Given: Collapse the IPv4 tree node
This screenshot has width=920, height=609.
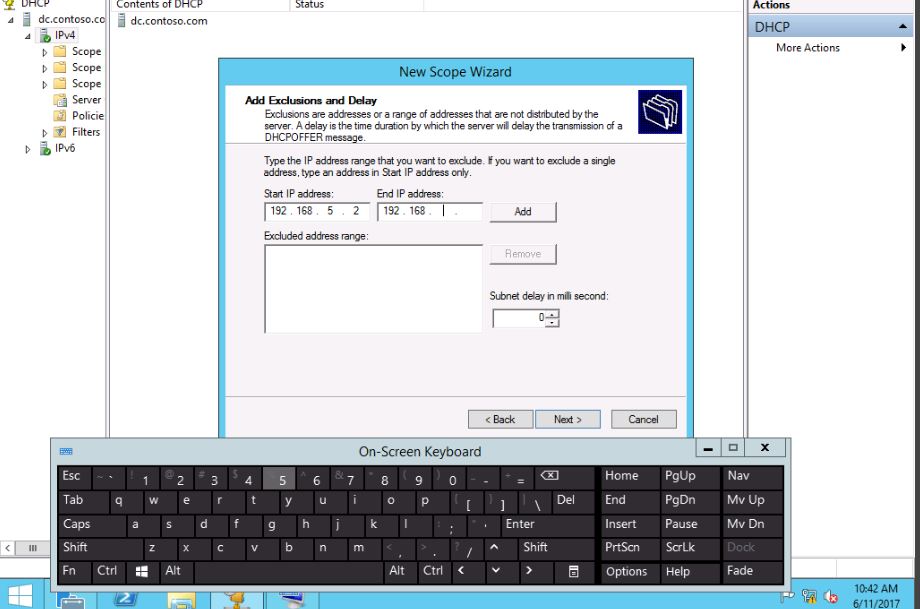Looking at the screenshot, I should (x=28, y=36).
